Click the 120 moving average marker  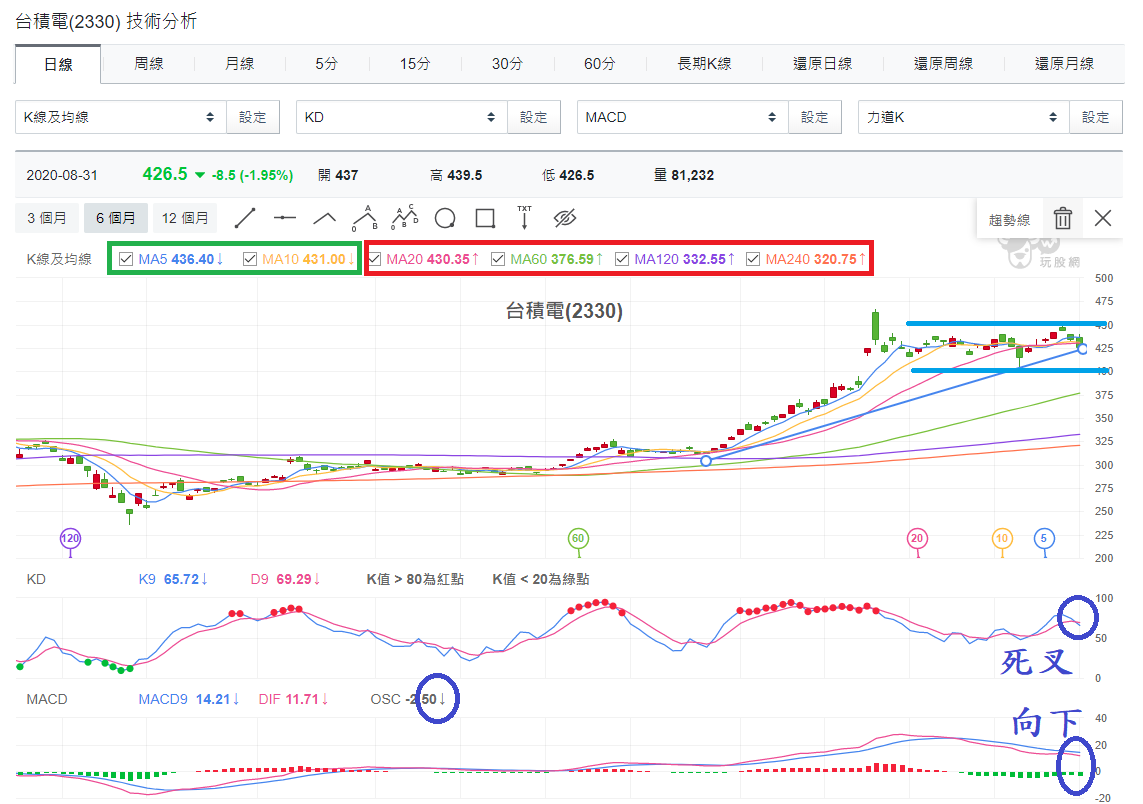pos(70,539)
